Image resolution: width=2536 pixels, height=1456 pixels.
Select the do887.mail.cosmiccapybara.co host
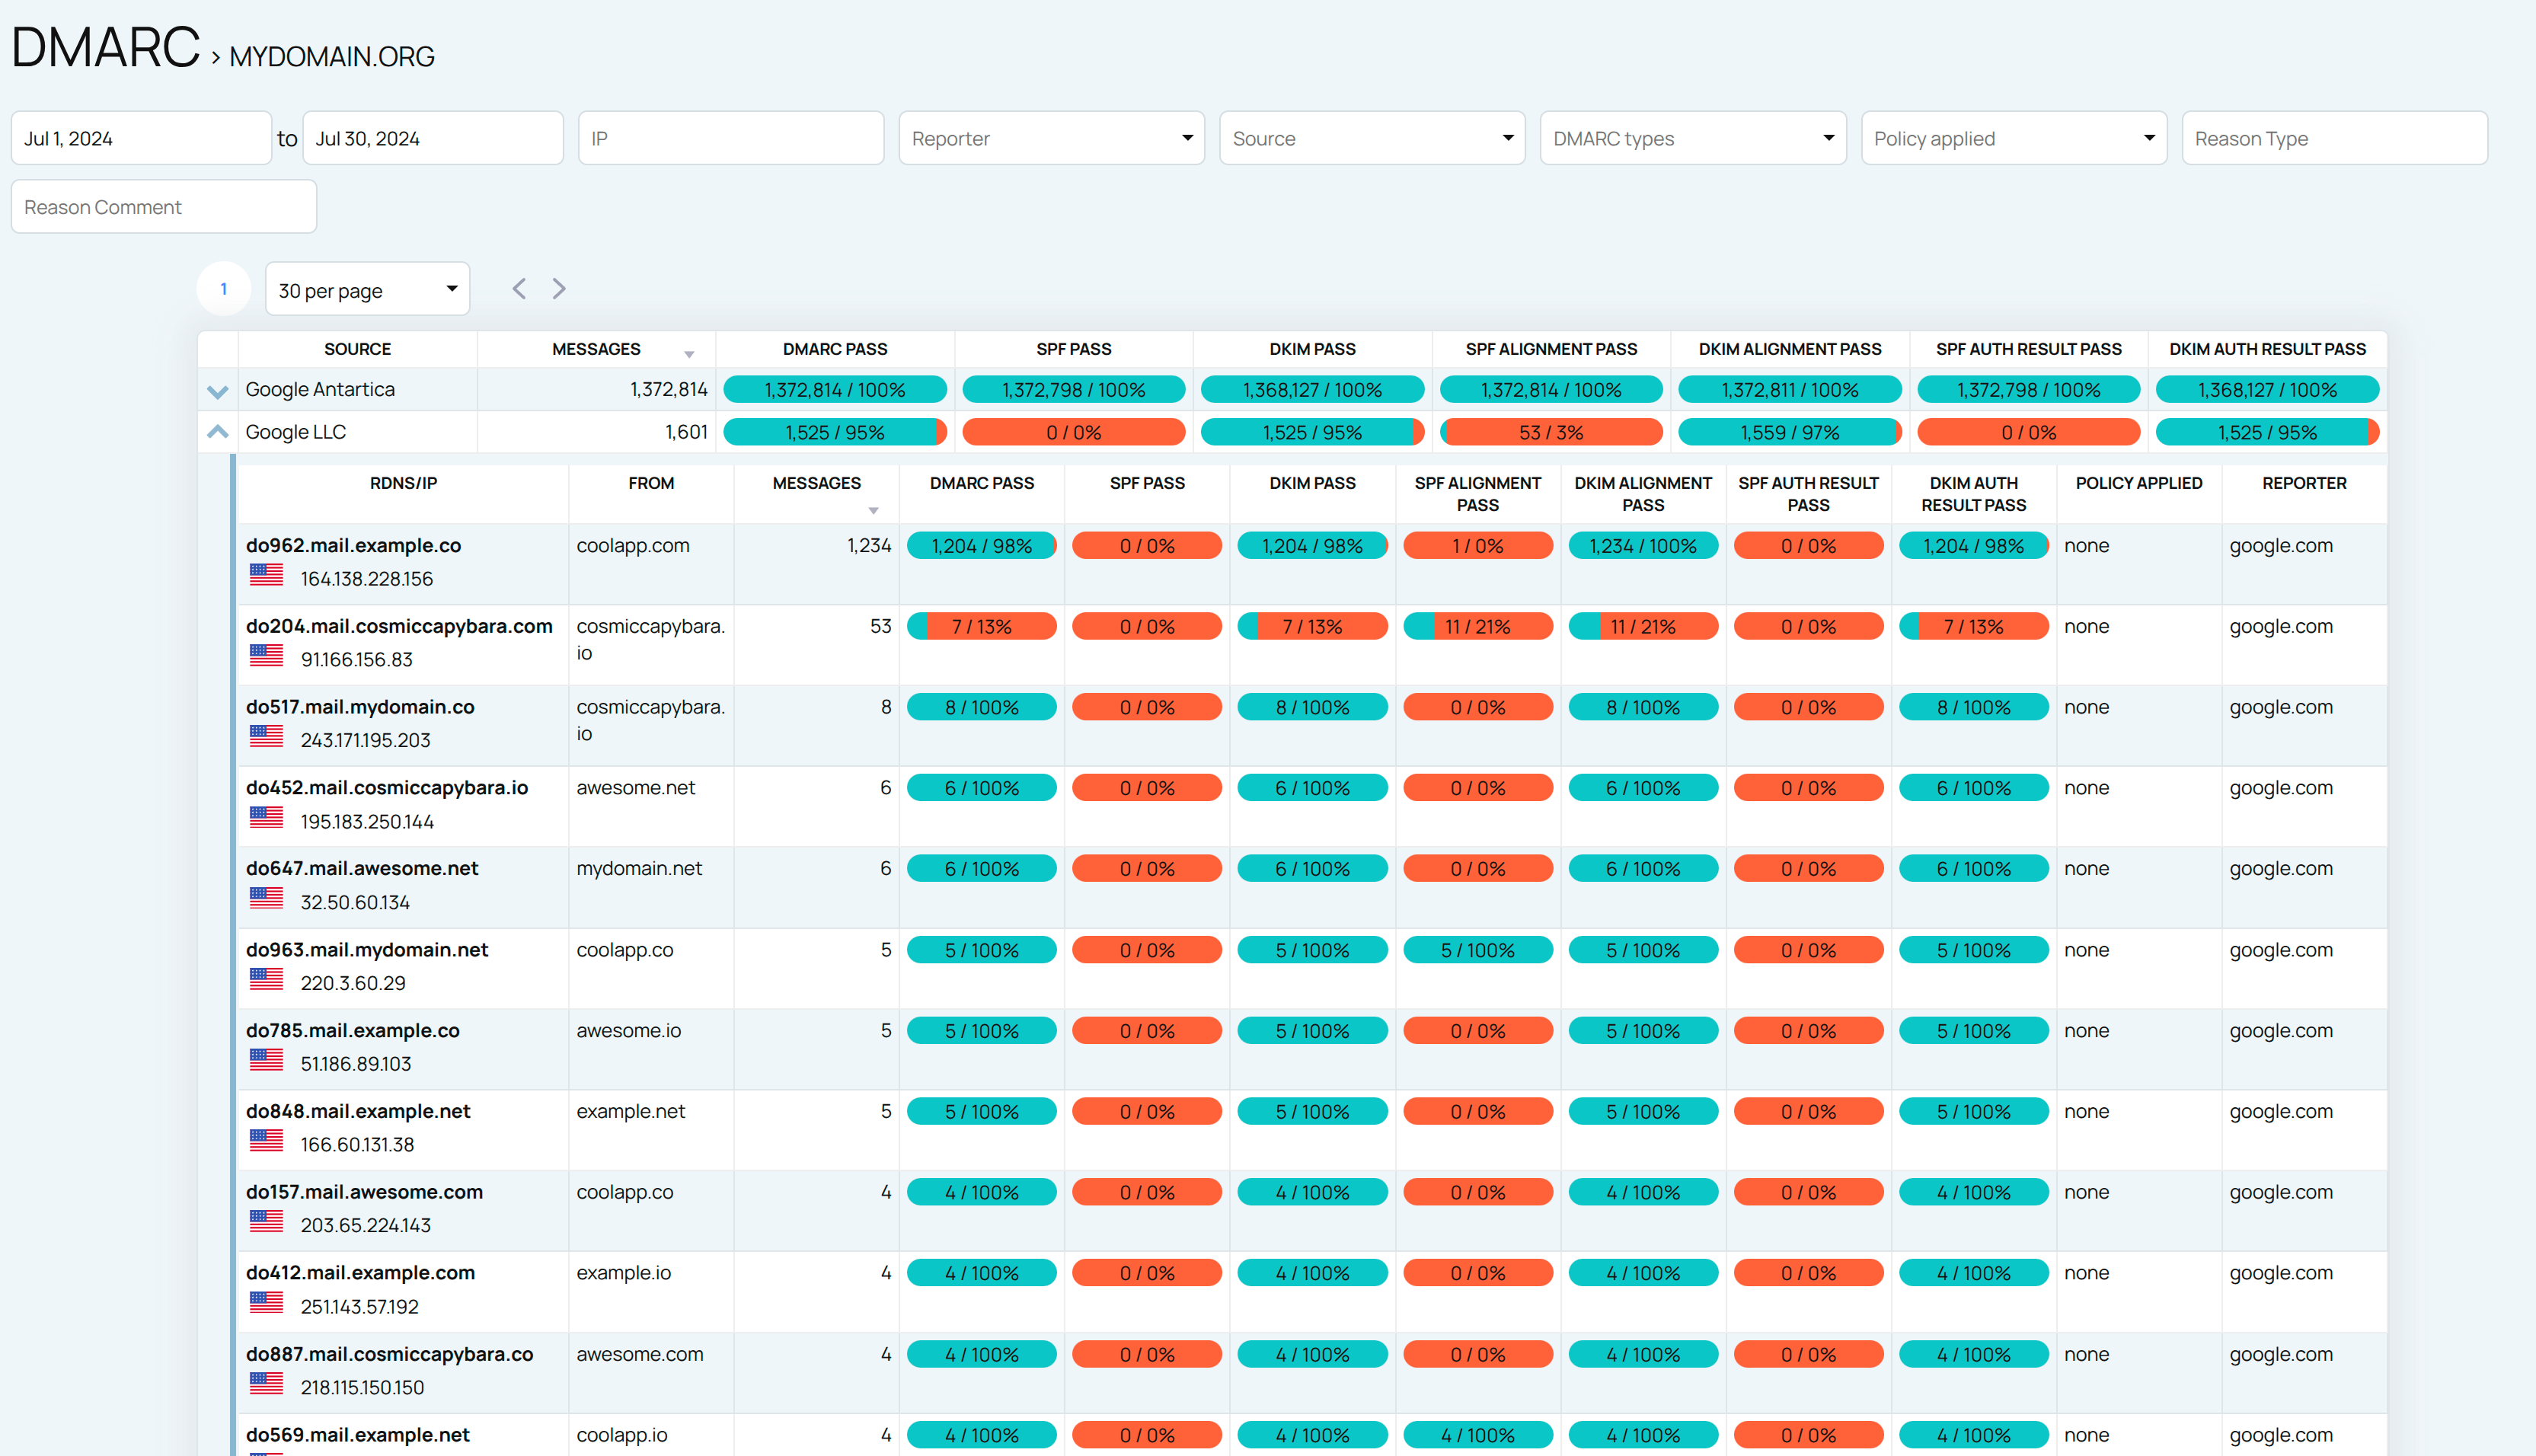390,1354
